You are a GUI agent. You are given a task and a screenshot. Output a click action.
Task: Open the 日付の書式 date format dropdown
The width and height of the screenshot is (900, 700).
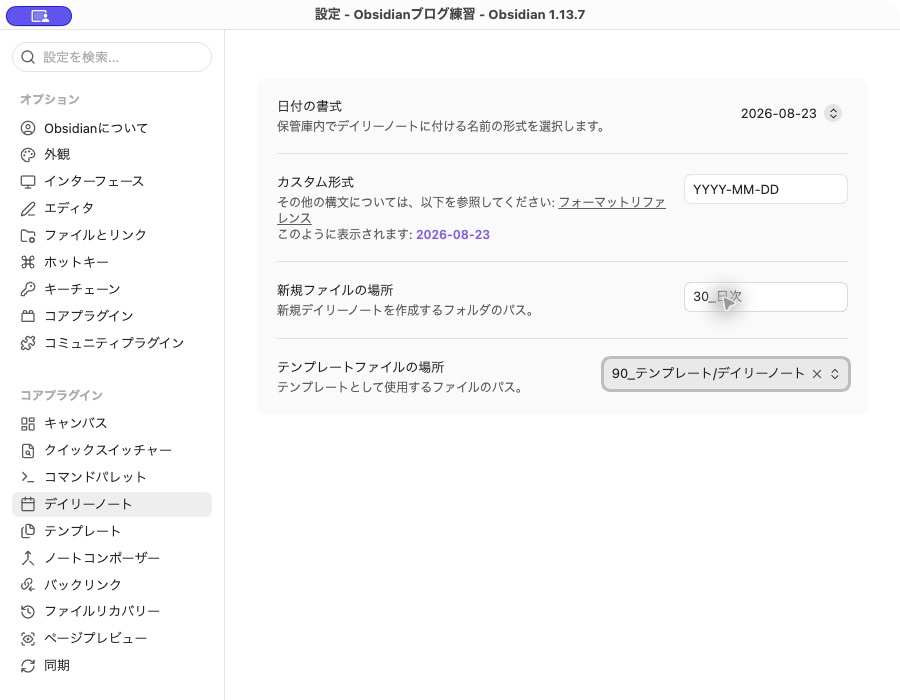[791, 114]
